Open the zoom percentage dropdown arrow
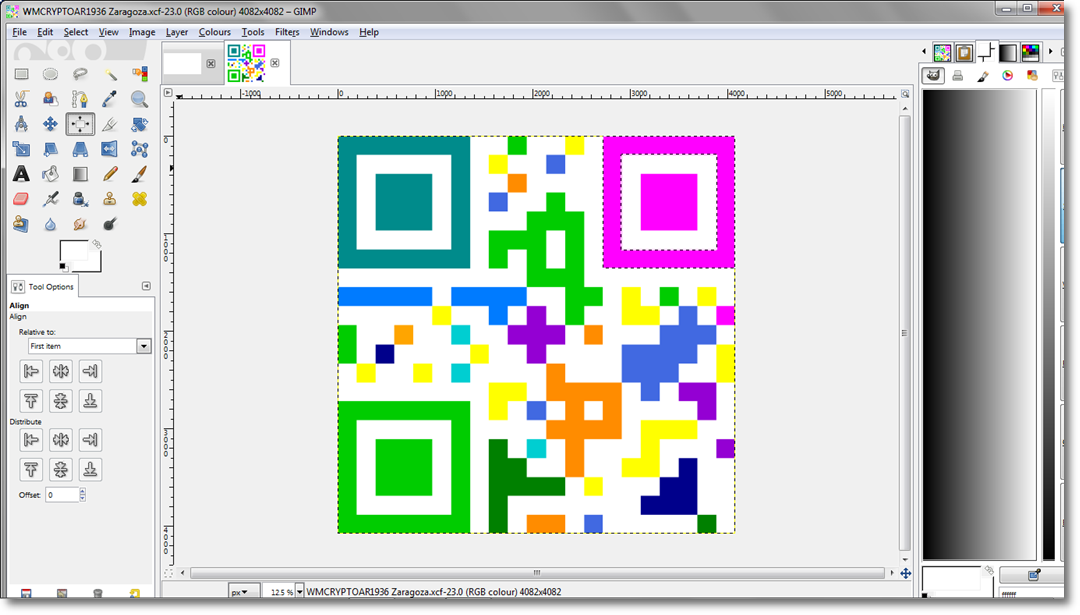 300,592
